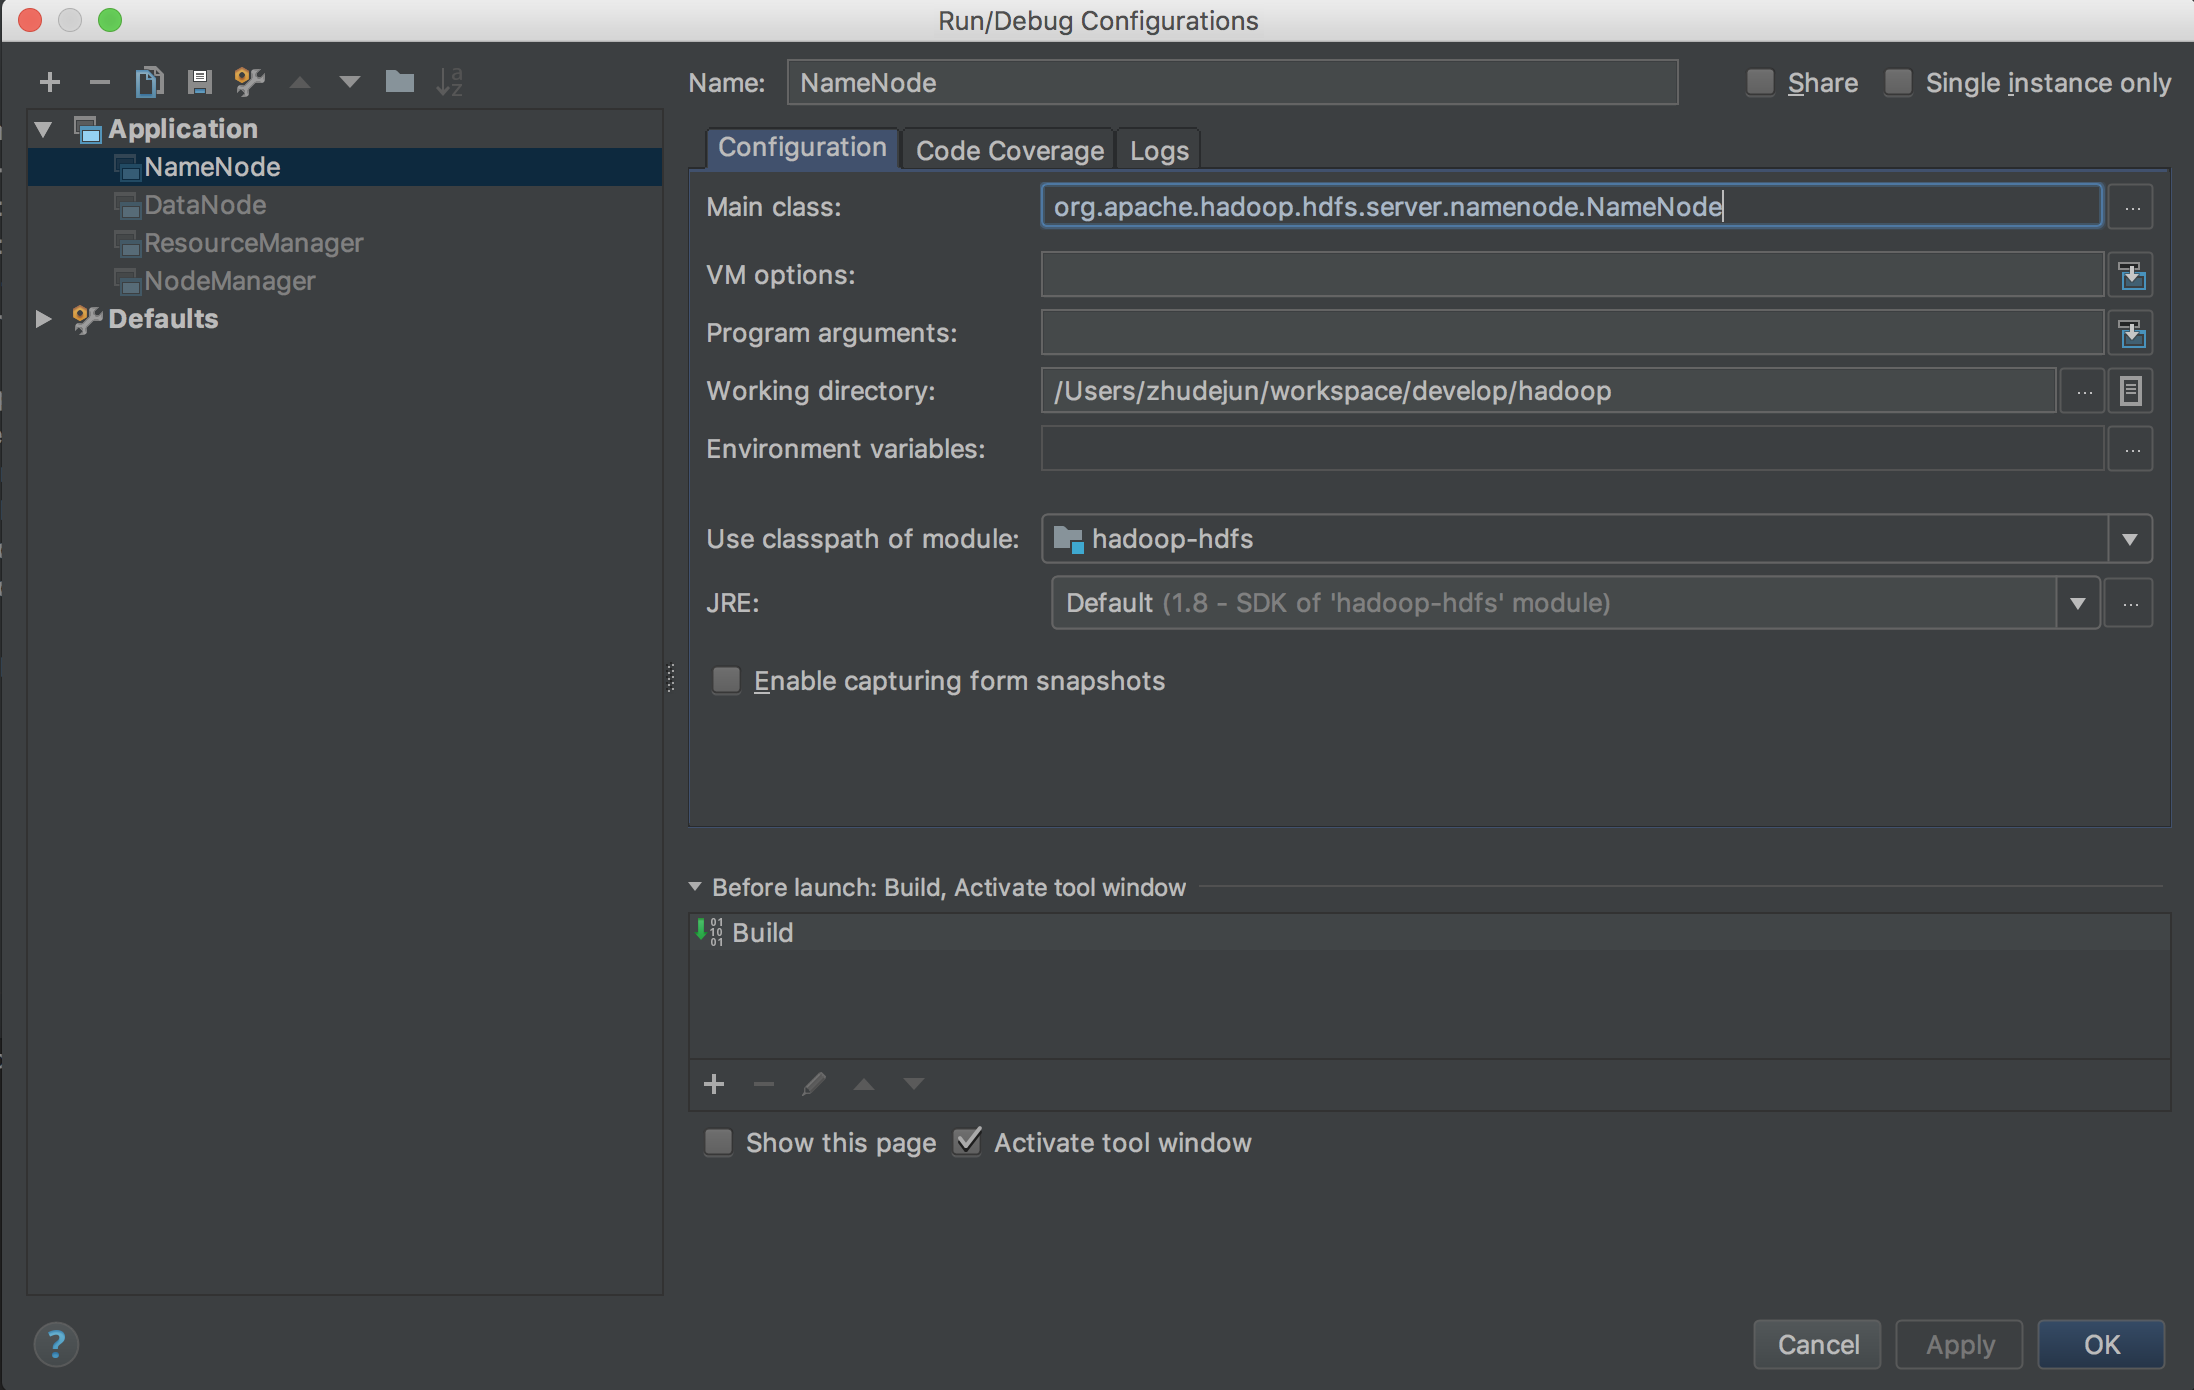Switch to the Configuration tab
The image size is (2194, 1390).
tap(802, 148)
